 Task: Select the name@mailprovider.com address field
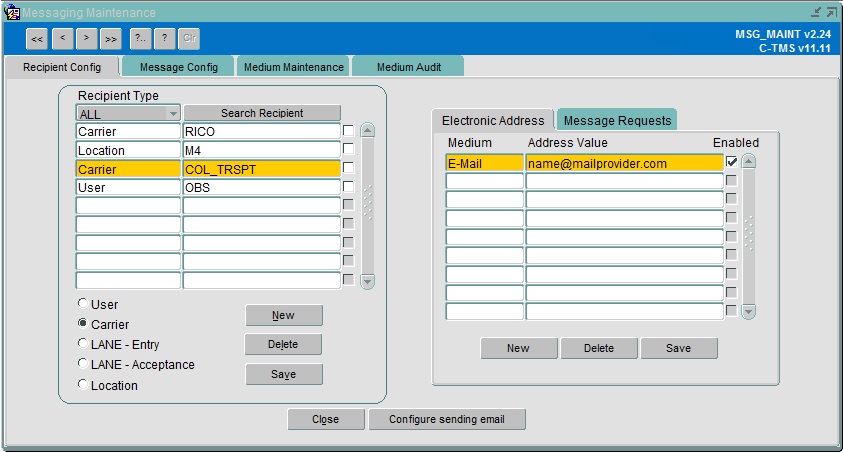click(624, 163)
